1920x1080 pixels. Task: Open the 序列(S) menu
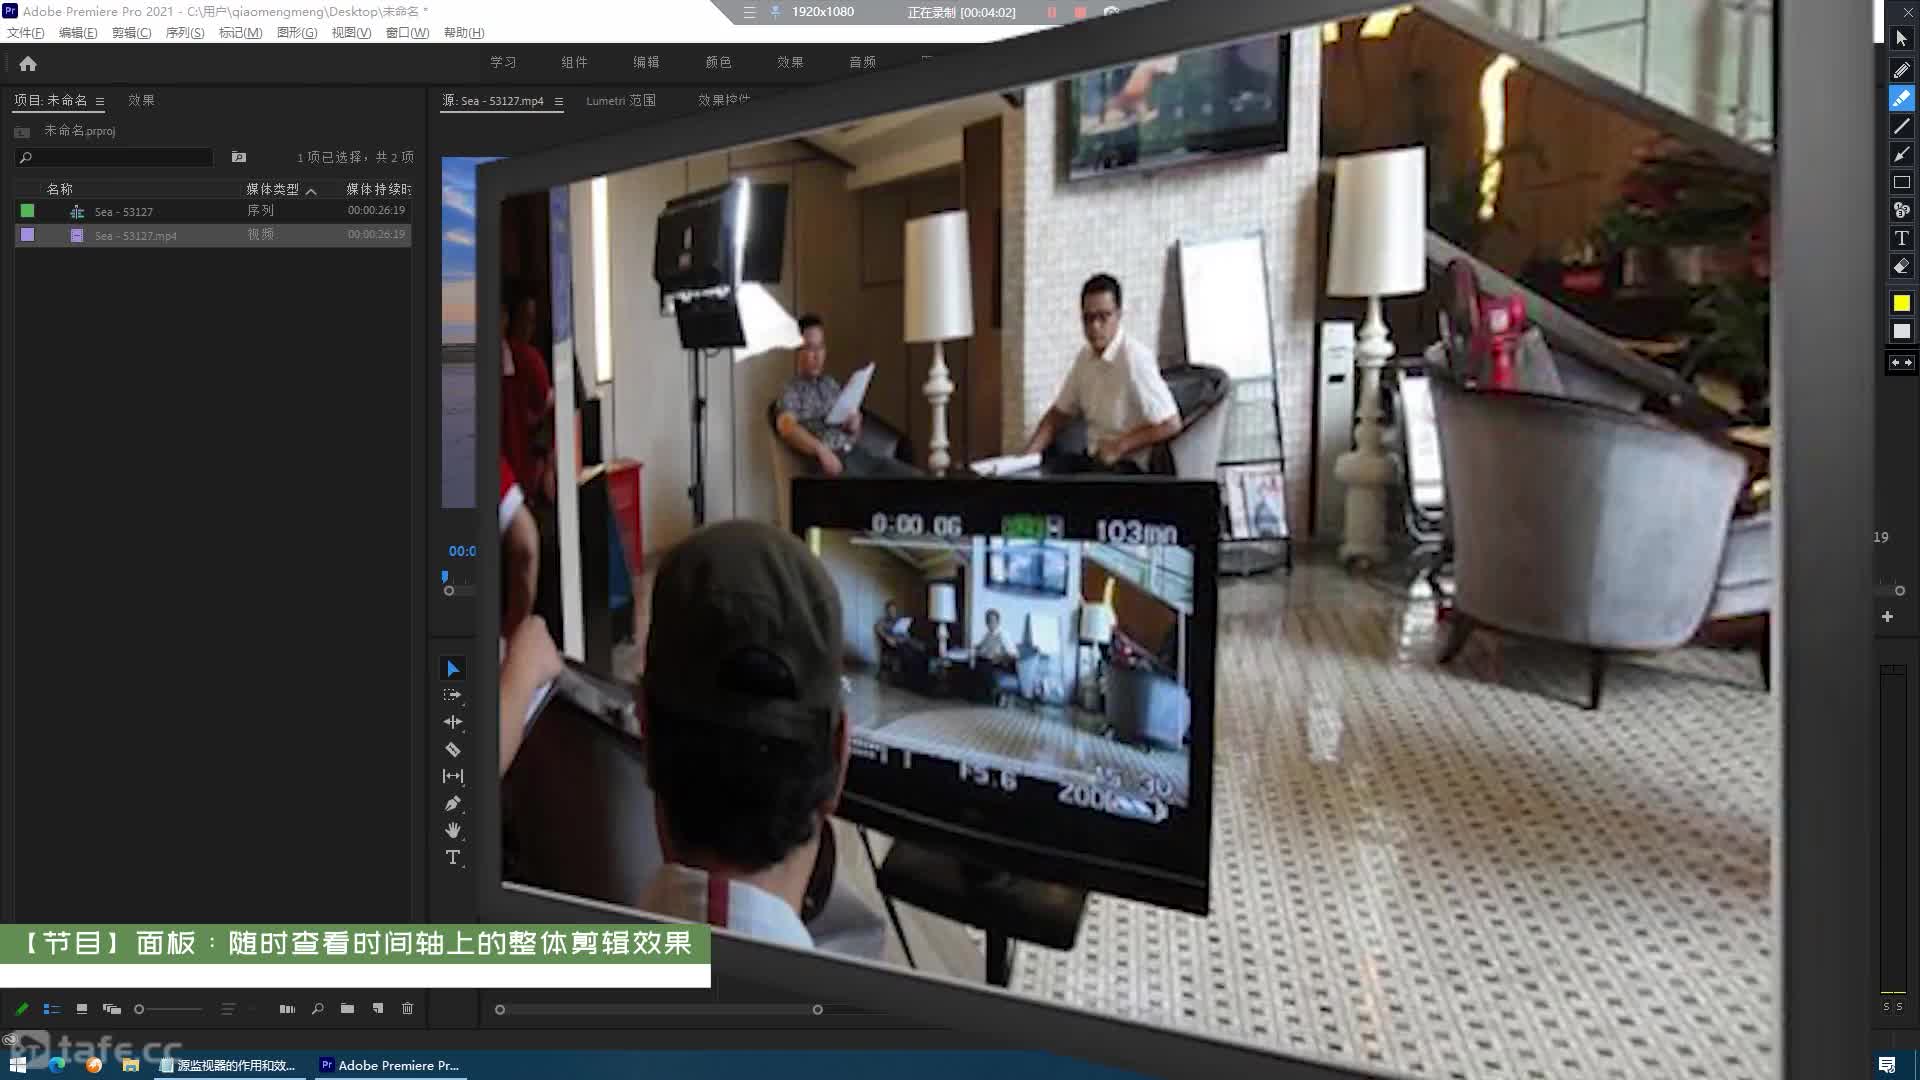point(185,33)
